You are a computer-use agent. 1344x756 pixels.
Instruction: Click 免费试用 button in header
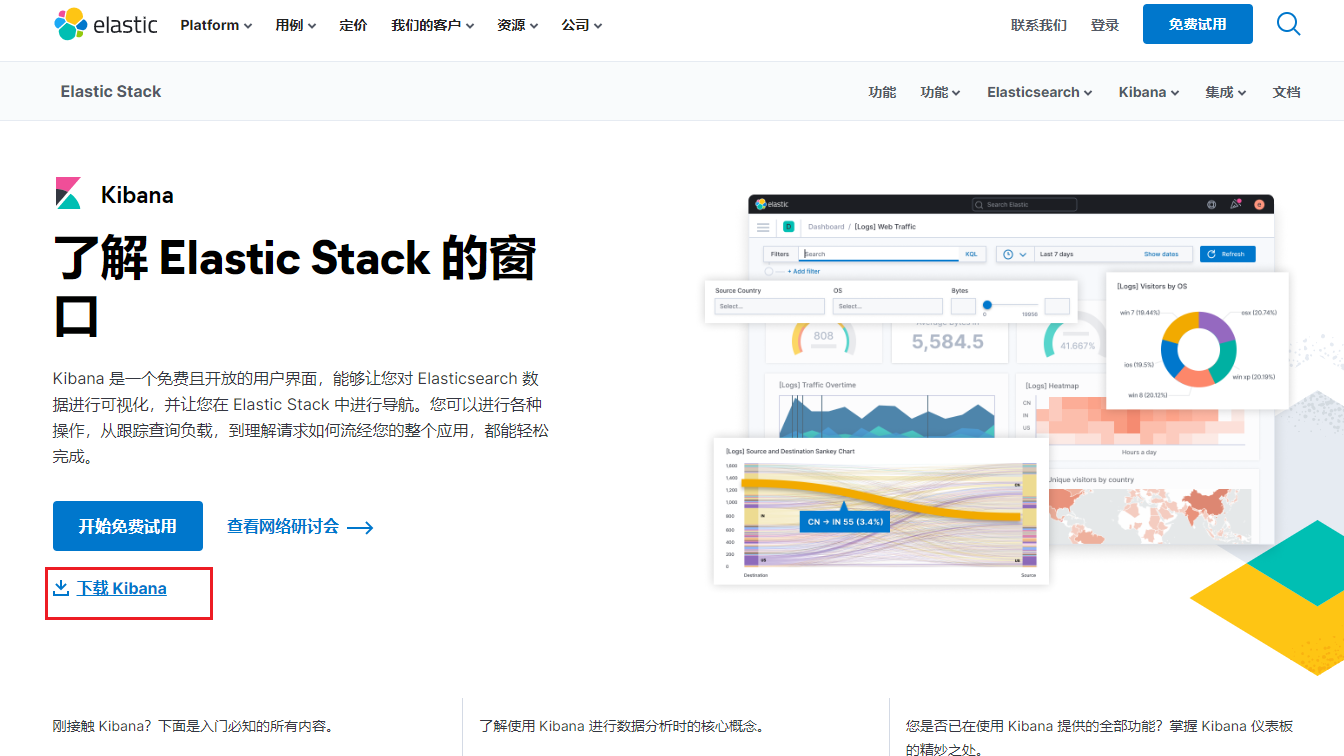coord(1198,24)
